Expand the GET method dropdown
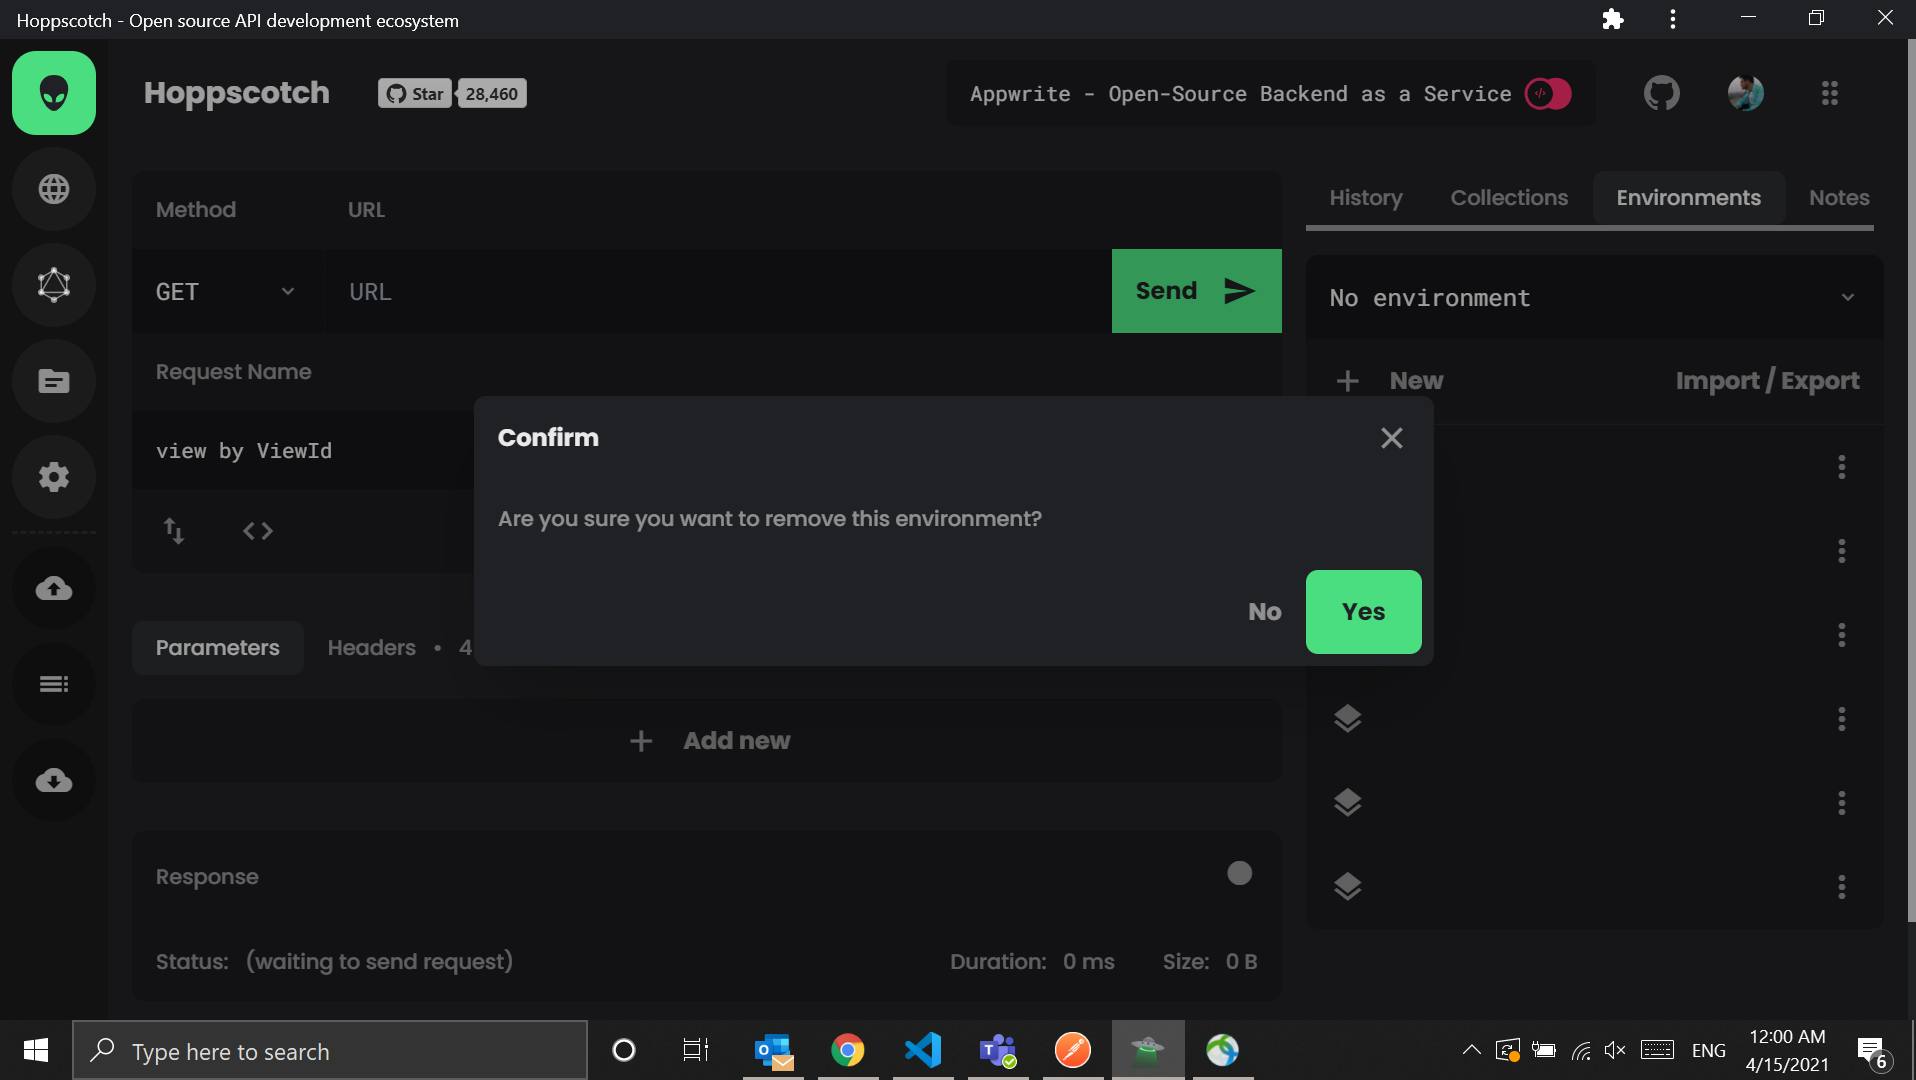 click(x=226, y=292)
